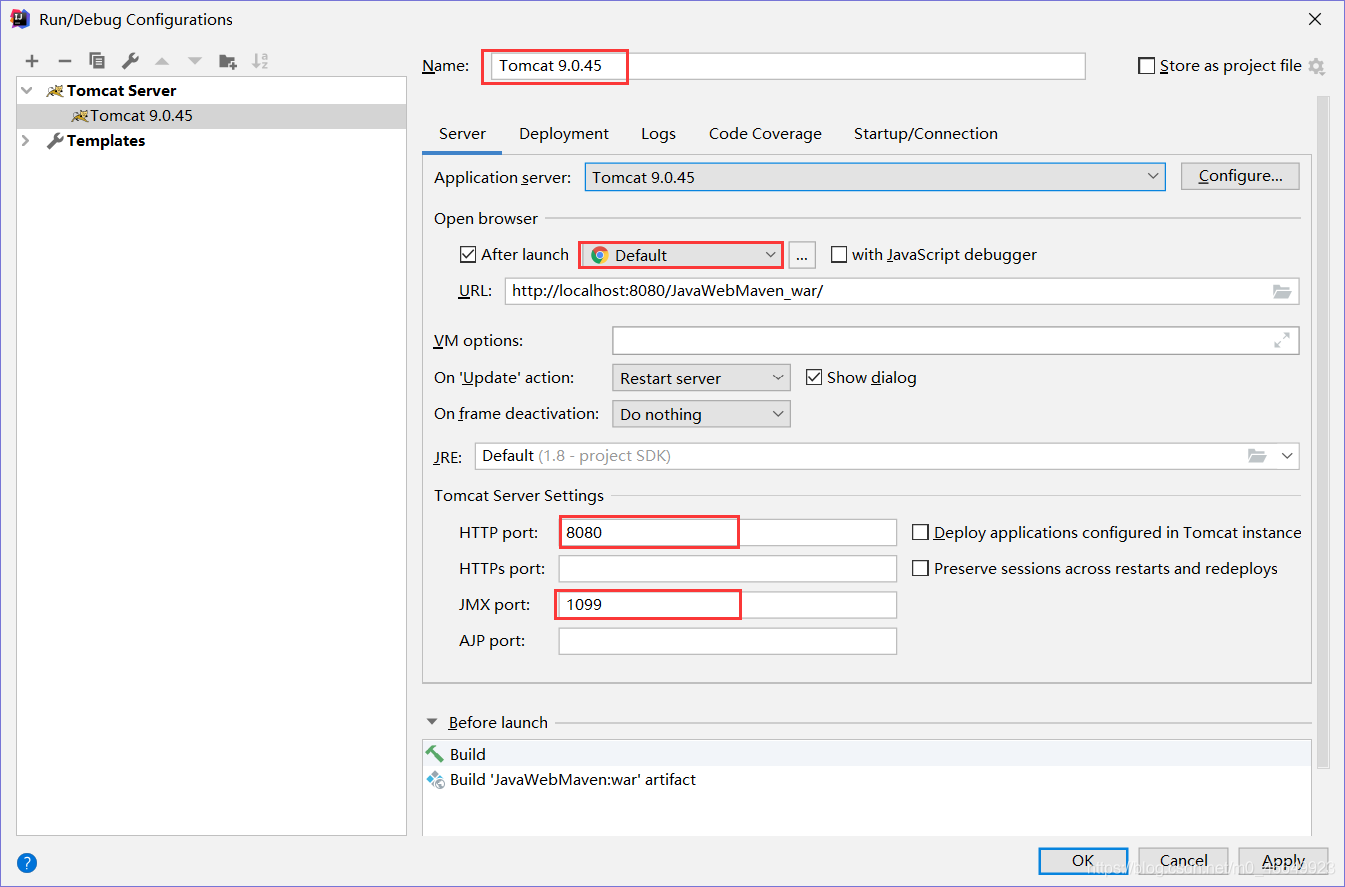Open the On 'Update' action dropdown

[x=700, y=378]
